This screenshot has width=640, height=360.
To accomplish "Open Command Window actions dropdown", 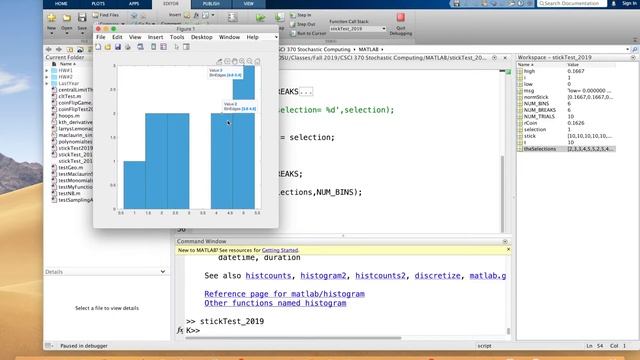I will pyautogui.click(x=505, y=242).
